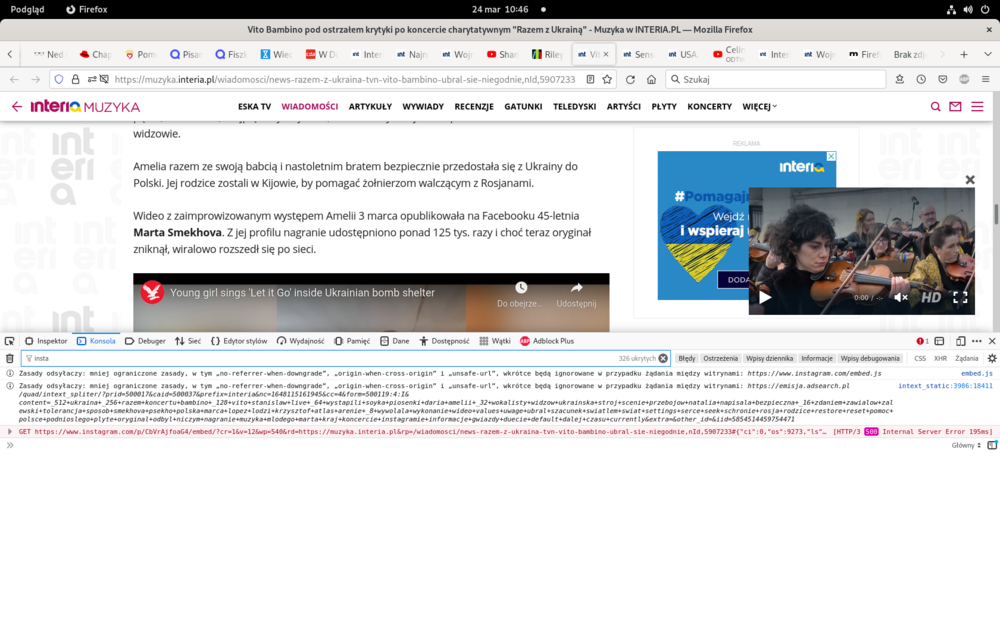Open the TELEDYSKI navigation link
Screen dimensions: 1000x625
tap(575, 107)
